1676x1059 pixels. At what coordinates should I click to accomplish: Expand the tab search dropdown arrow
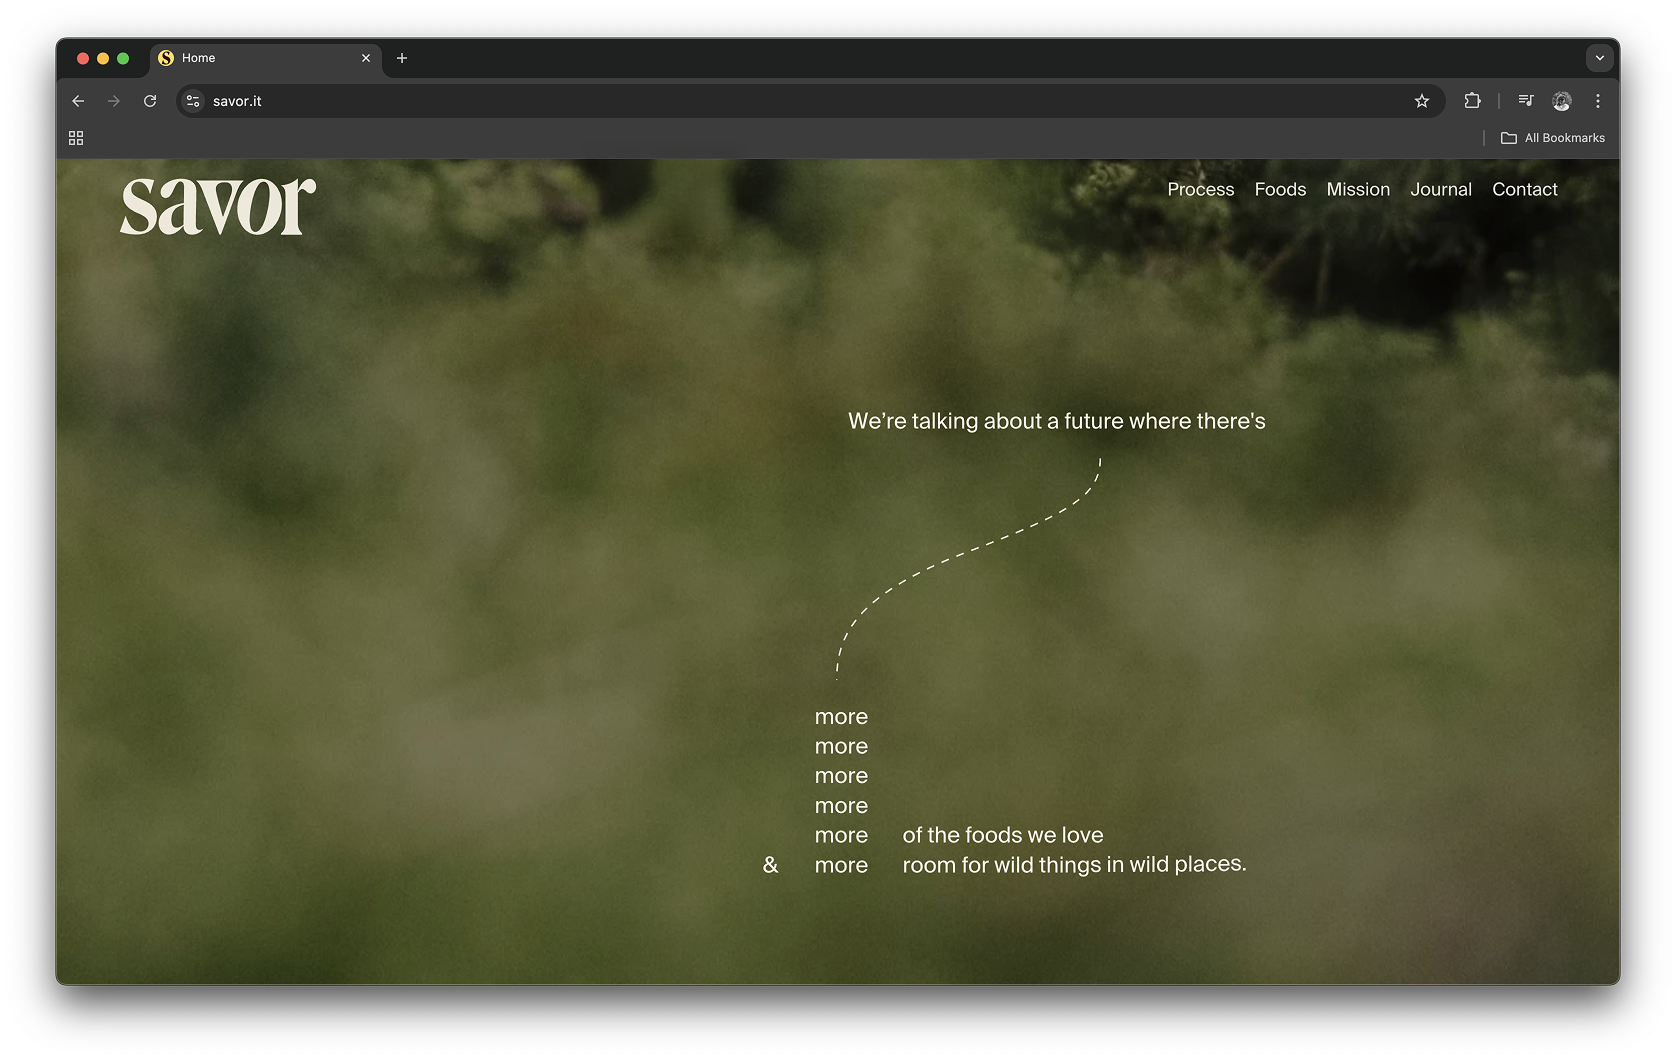click(x=1599, y=58)
